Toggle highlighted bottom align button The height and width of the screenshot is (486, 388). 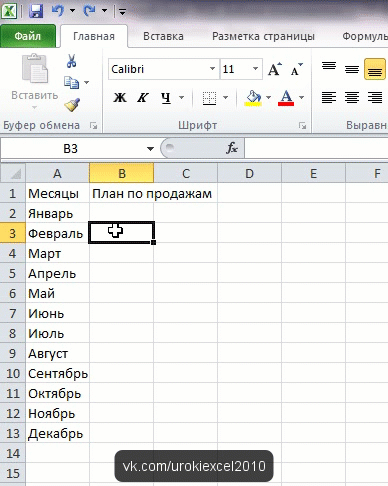[375, 69]
